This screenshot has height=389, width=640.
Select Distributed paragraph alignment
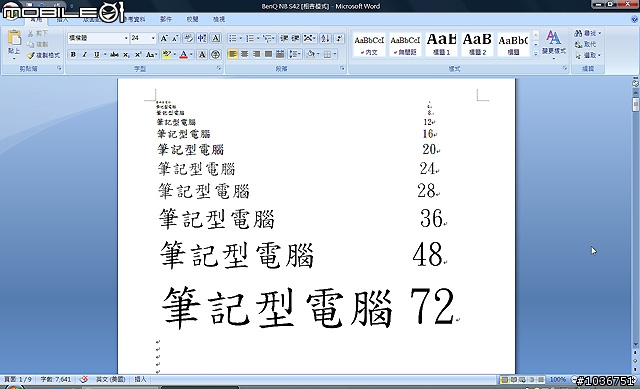(x=280, y=54)
